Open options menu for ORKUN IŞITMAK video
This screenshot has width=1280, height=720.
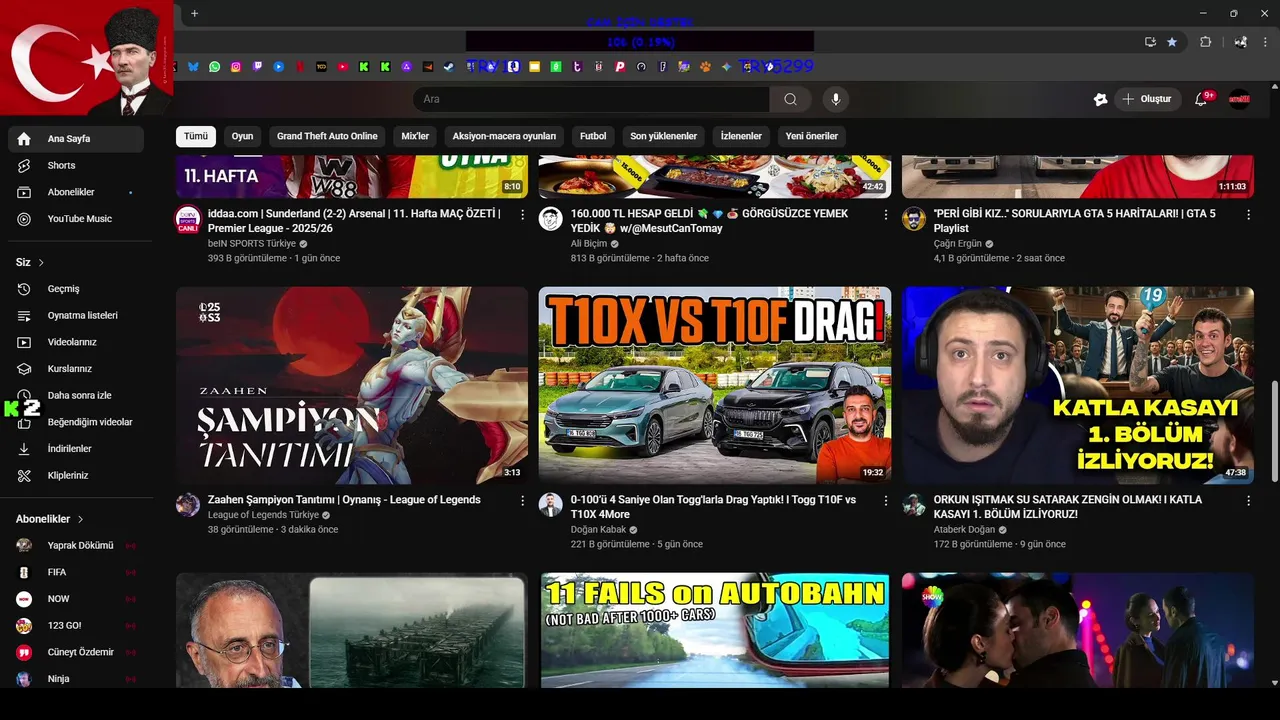click(1248, 500)
